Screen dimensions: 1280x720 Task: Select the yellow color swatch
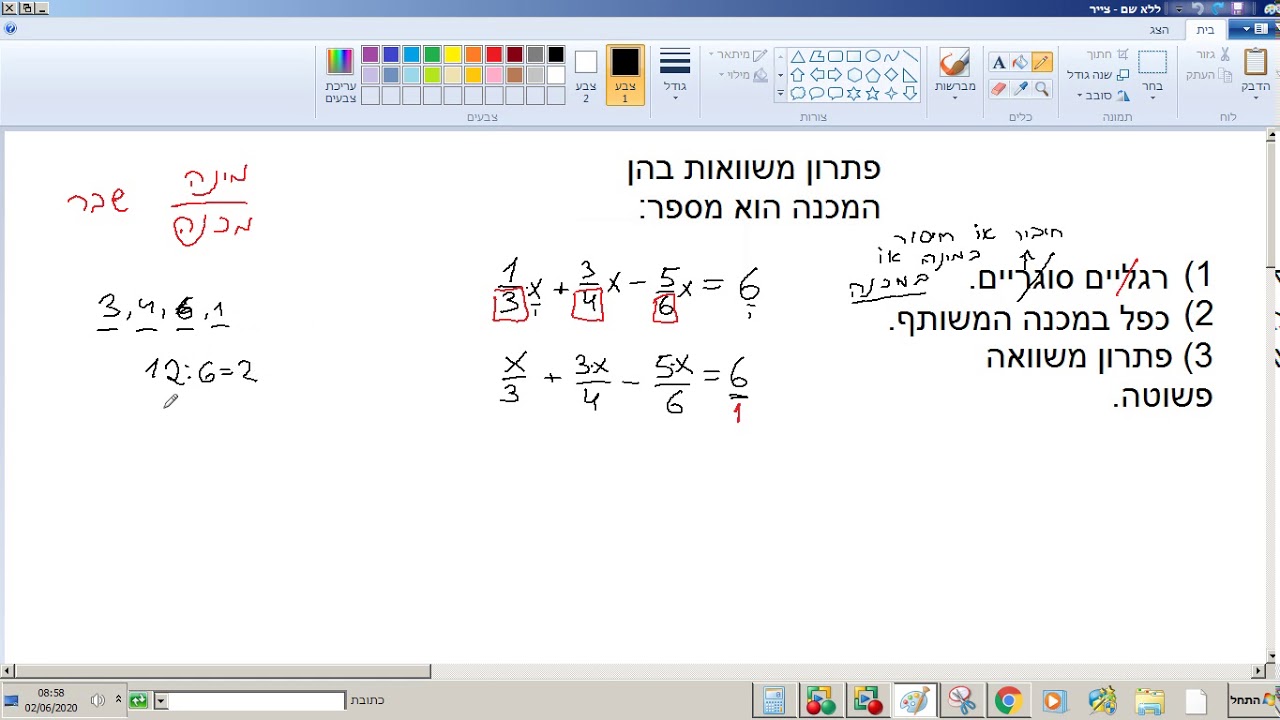[x=453, y=55]
